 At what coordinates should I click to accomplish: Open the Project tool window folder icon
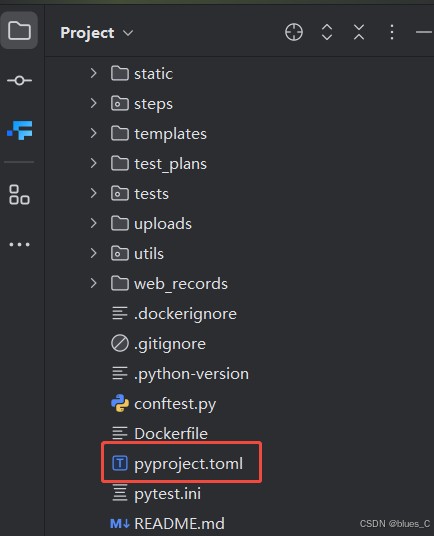coord(19,30)
